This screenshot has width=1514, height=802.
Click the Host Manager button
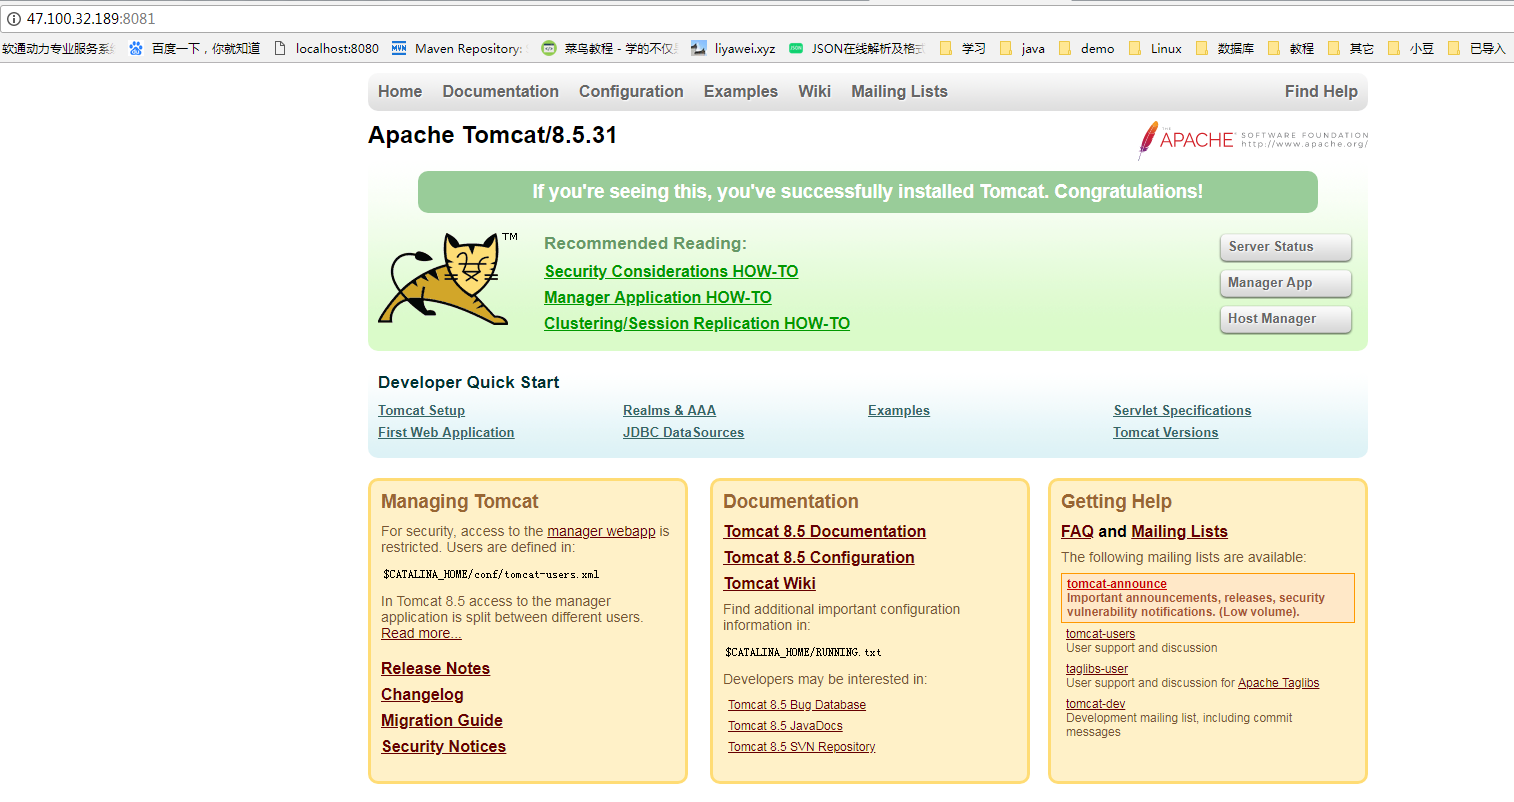1285,319
